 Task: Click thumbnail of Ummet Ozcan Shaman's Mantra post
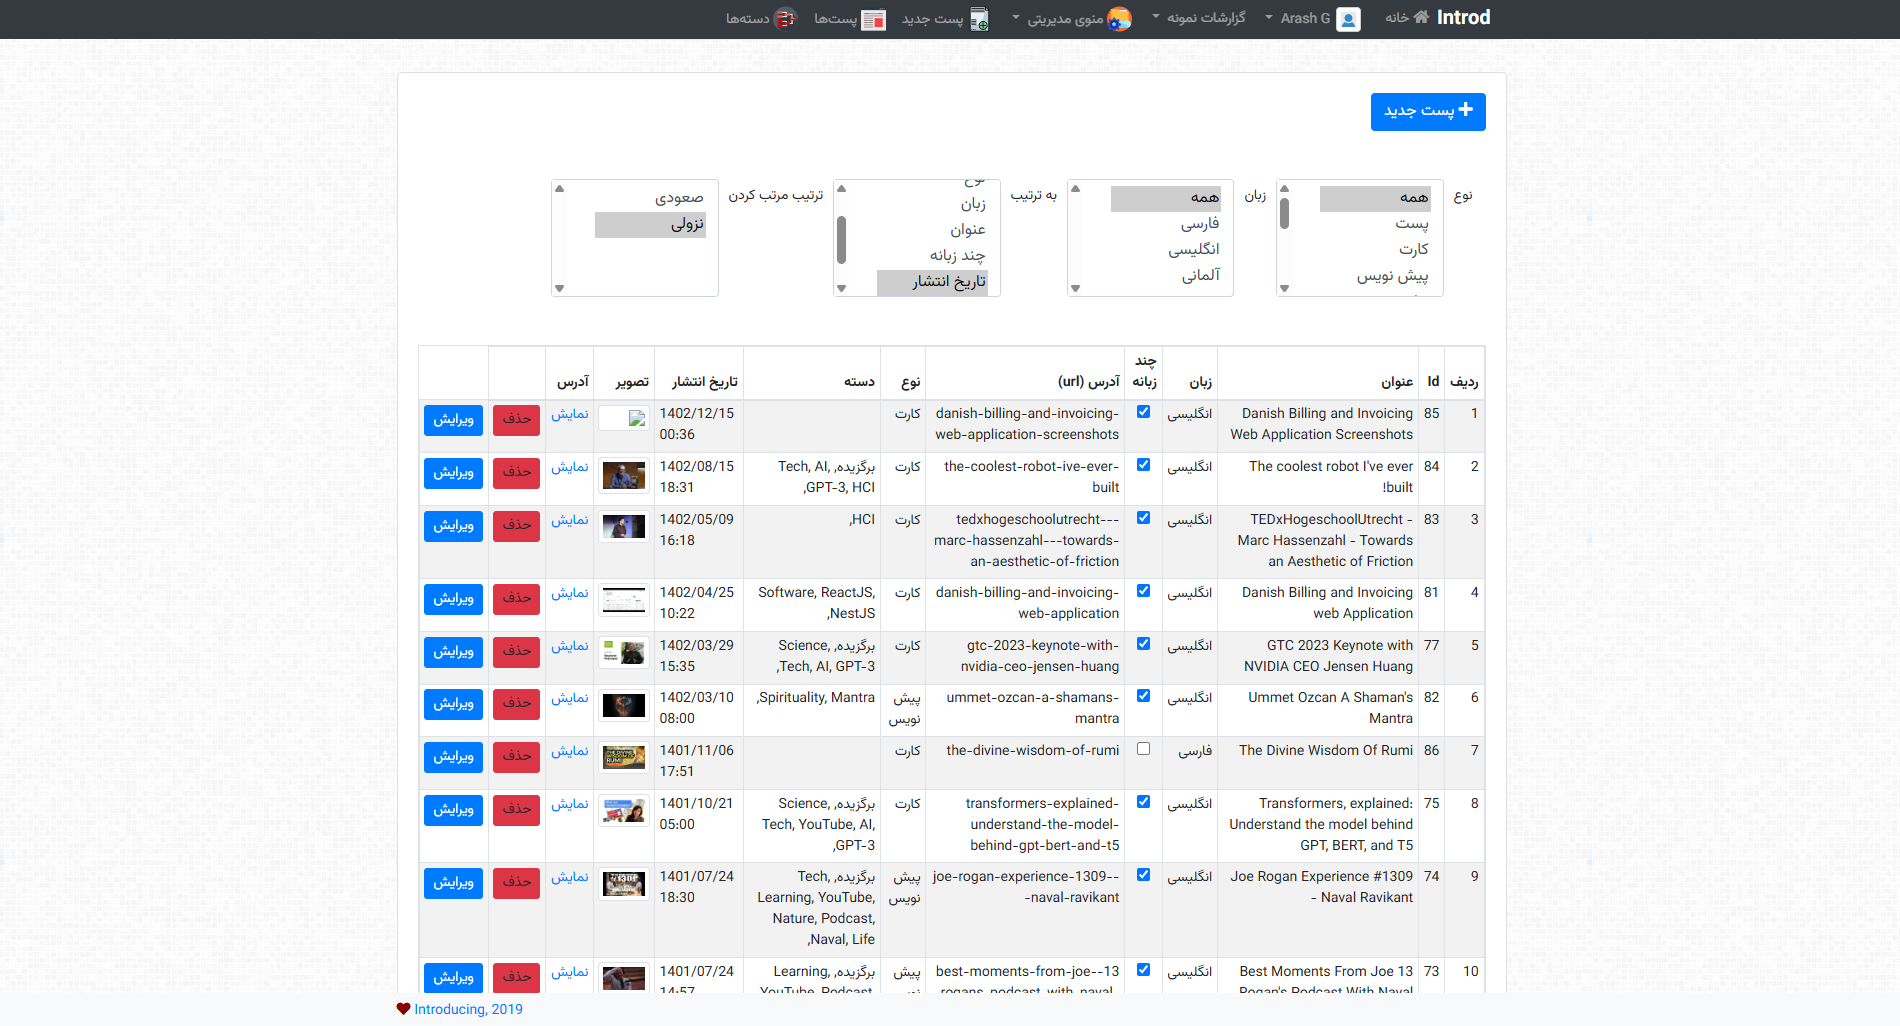click(624, 706)
